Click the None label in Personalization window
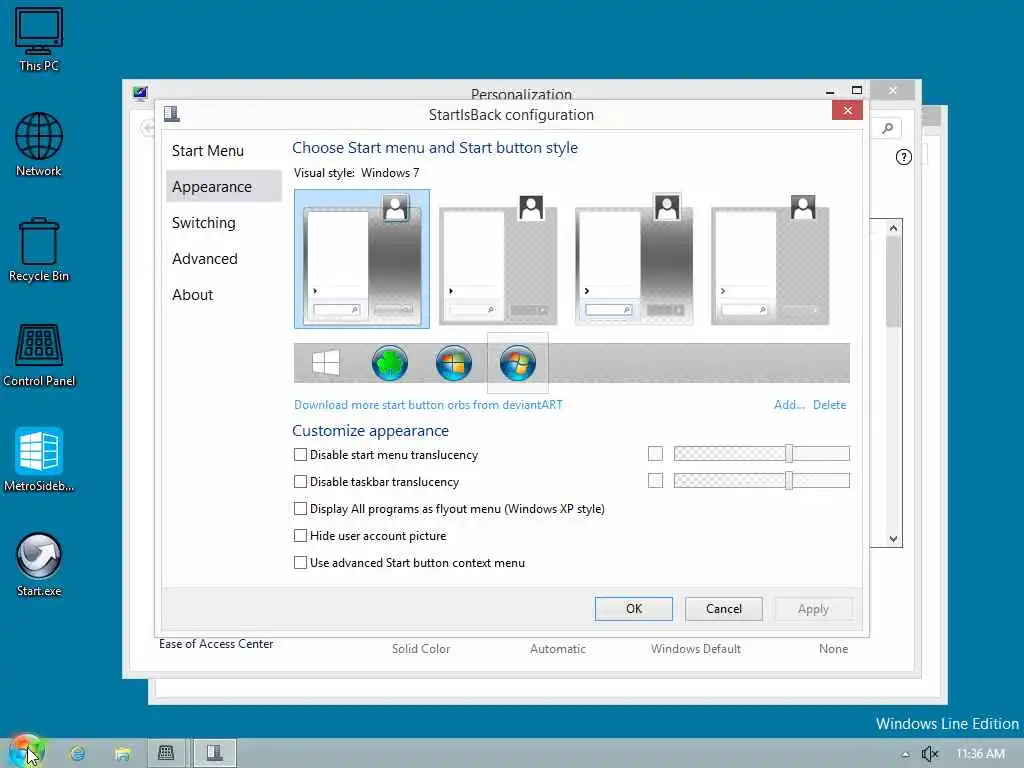Viewport: 1024px width, 768px height. [833, 649]
